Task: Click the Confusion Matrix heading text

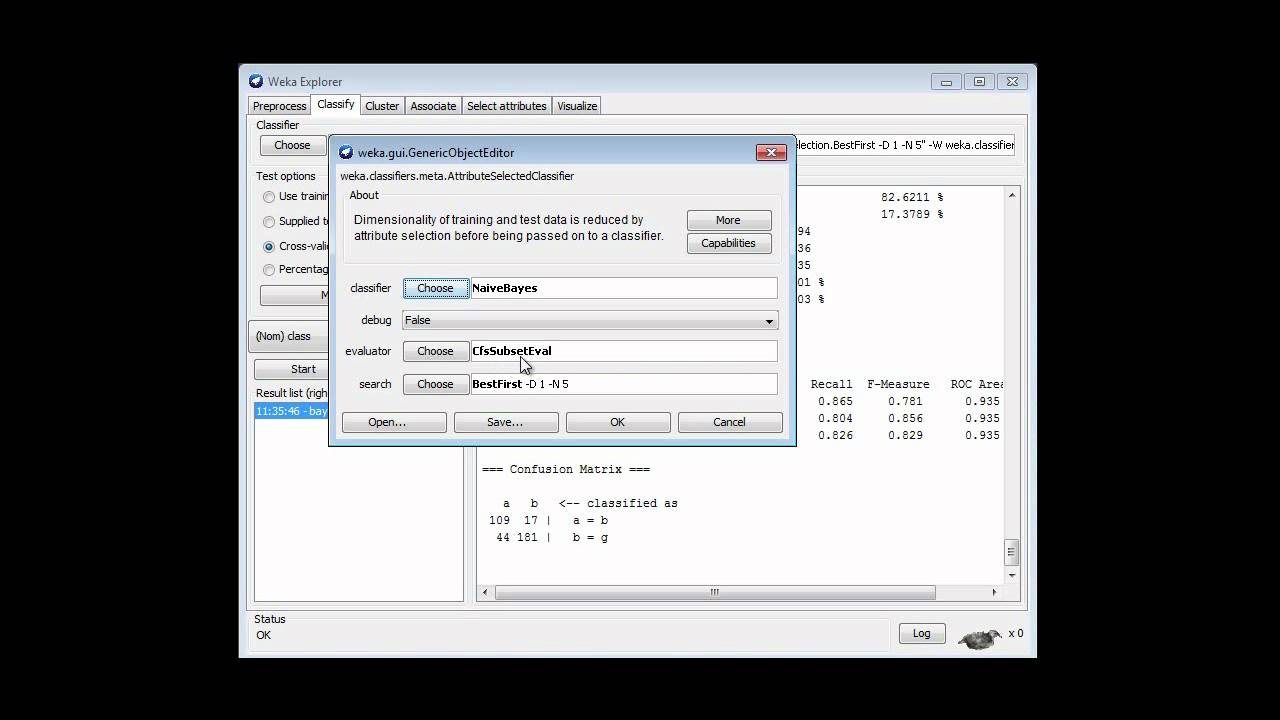Action: click(x=566, y=469)
